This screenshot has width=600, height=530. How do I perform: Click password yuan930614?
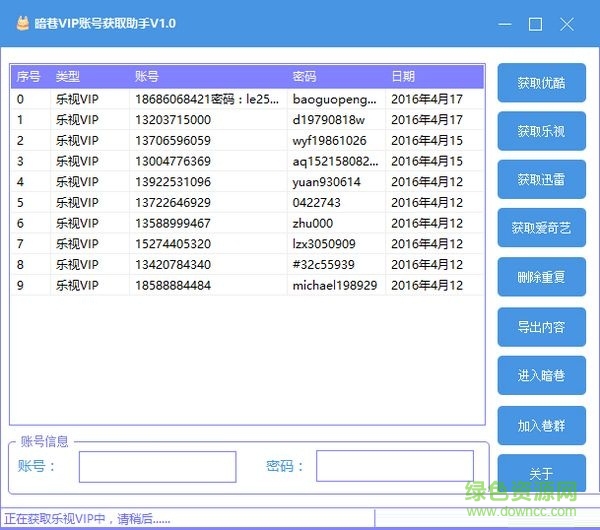point(326,182)
